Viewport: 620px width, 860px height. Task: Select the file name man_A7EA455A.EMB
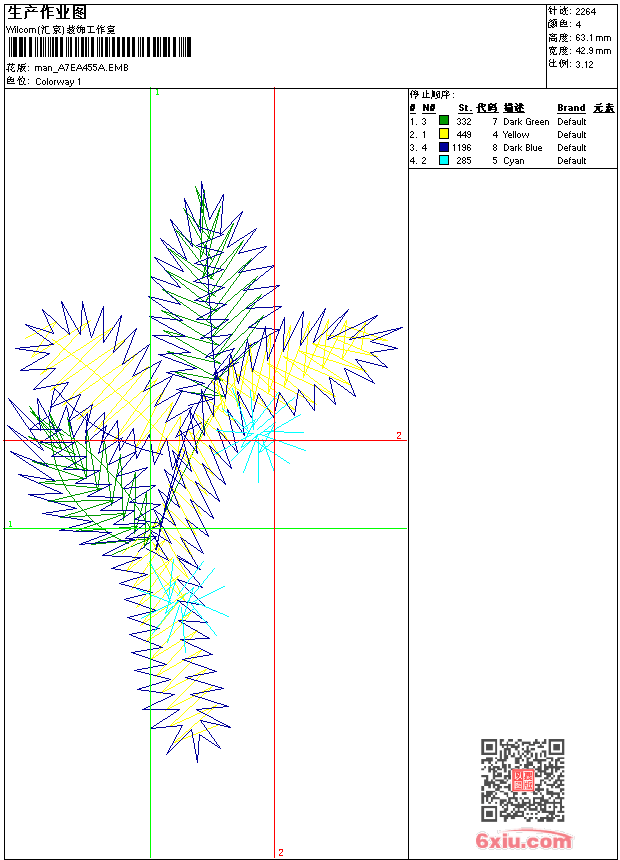point(81,67)
